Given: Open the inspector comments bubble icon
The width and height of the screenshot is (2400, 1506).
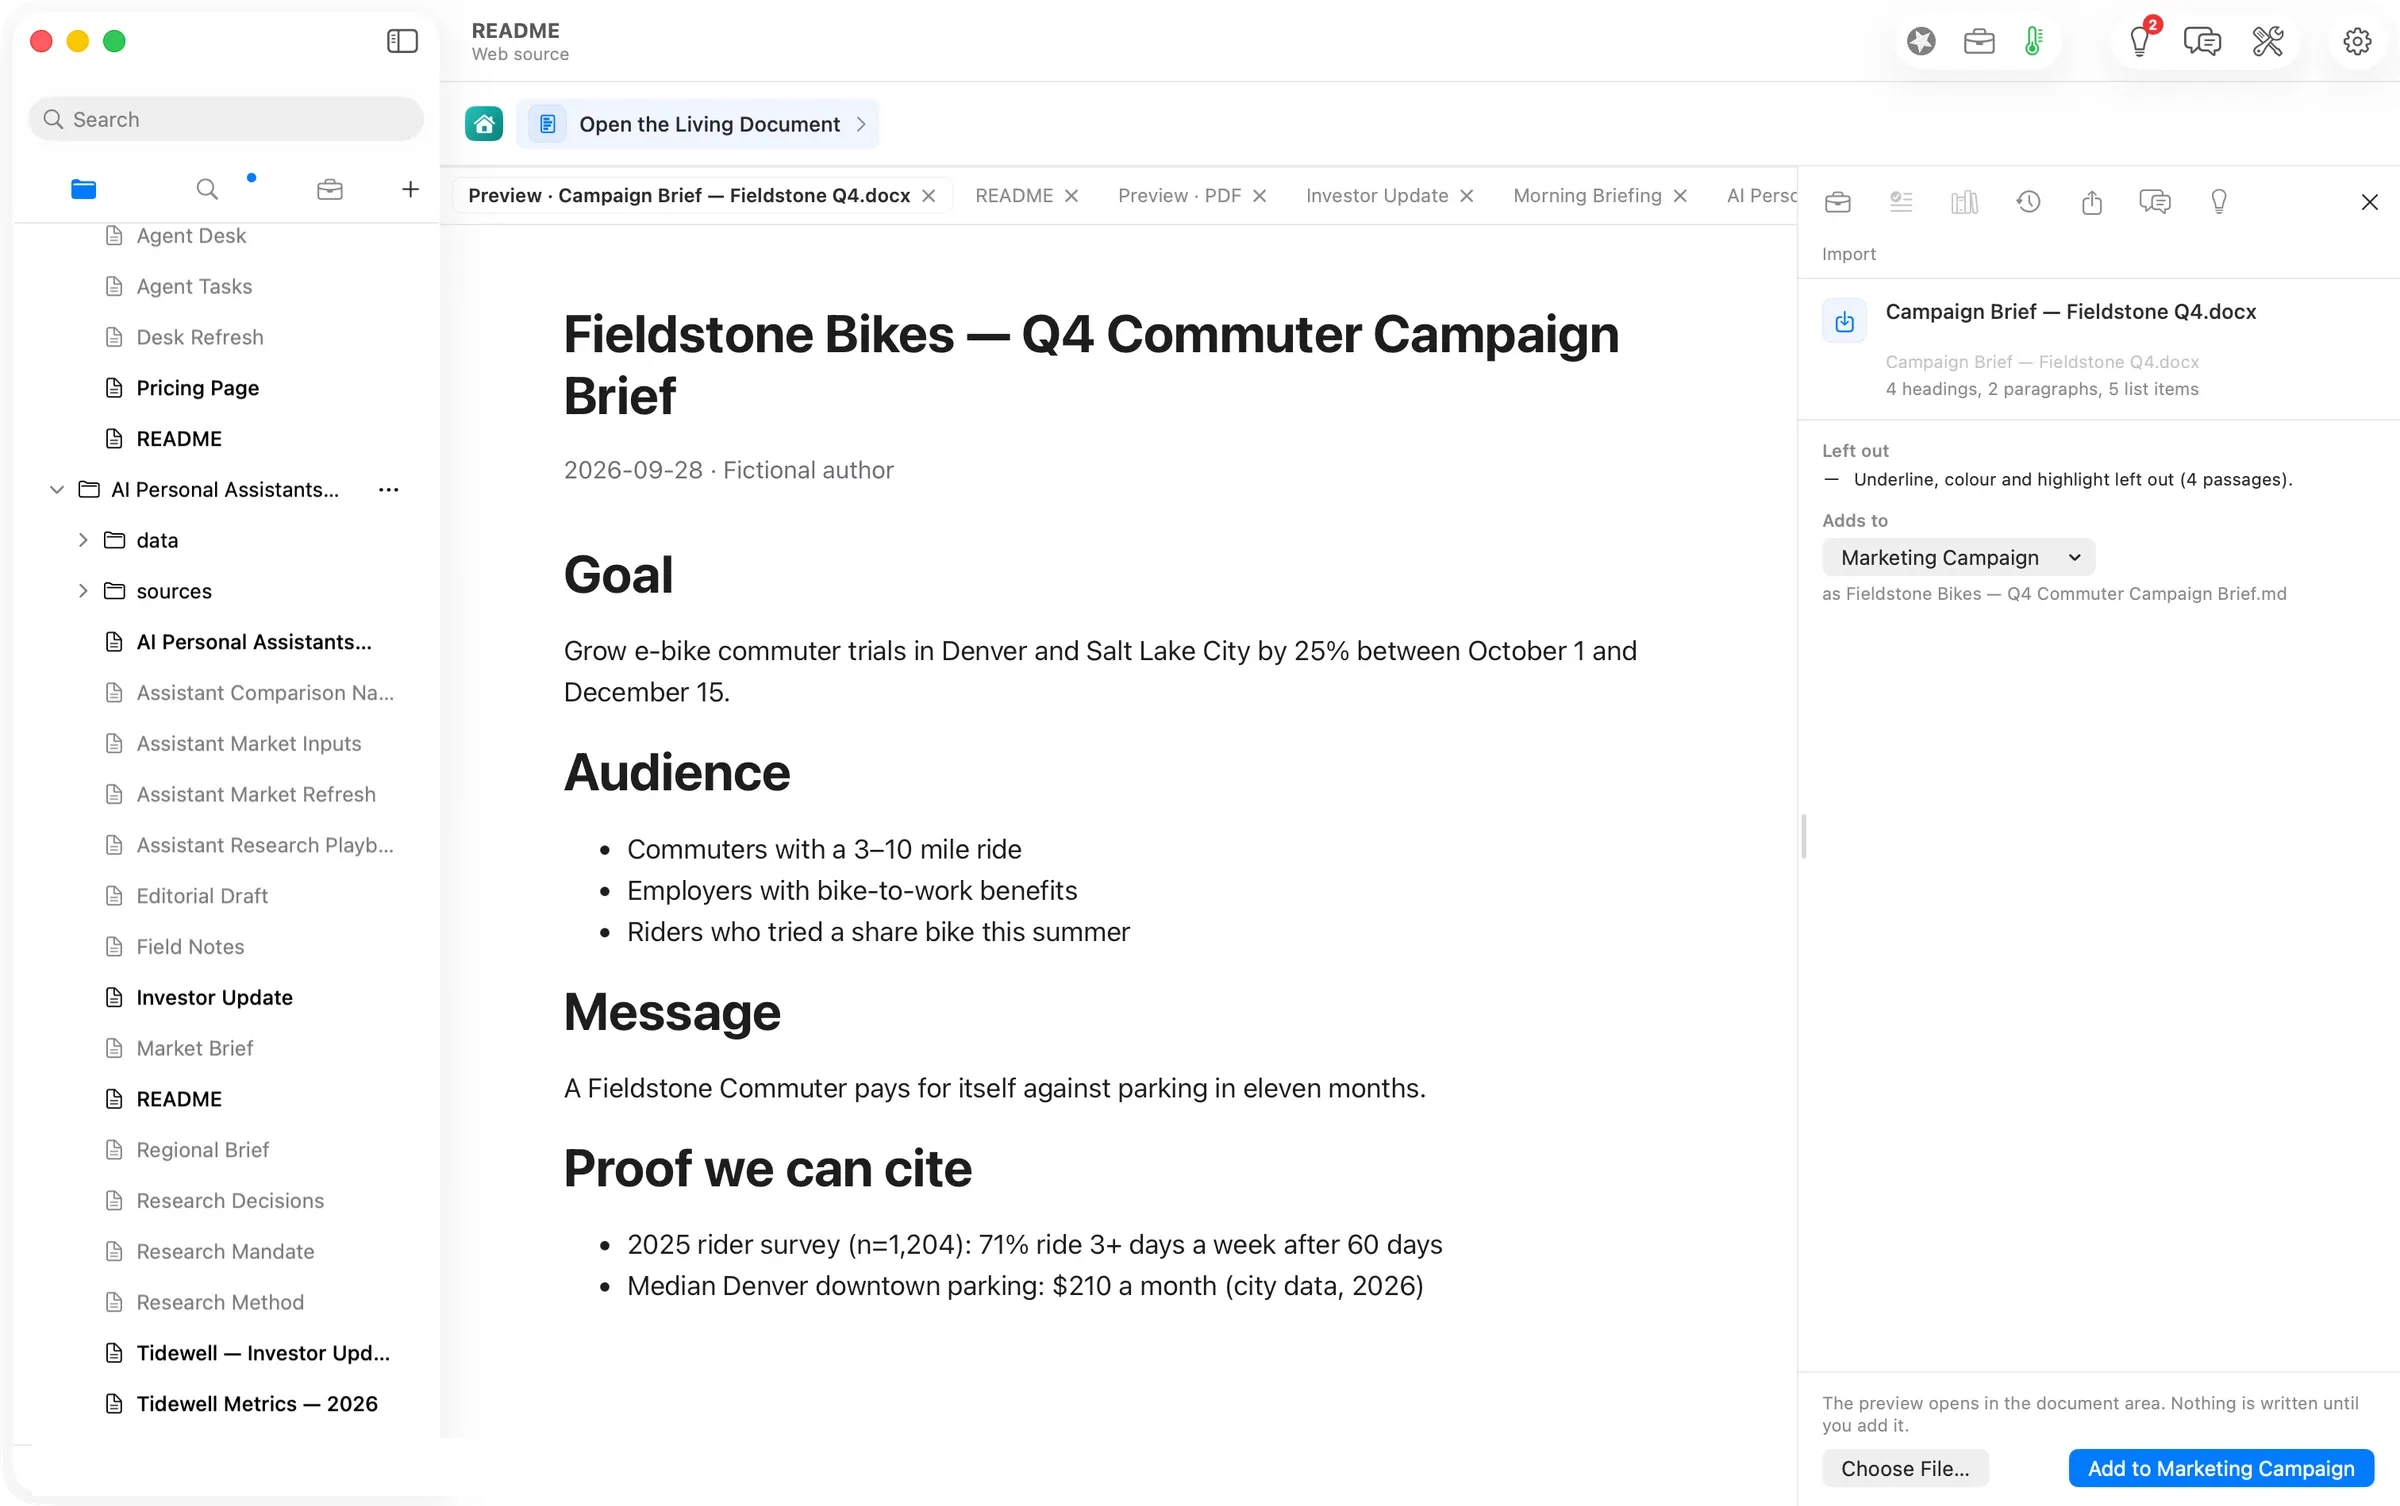Looking at the screenshot, I should click(2155, 202).
